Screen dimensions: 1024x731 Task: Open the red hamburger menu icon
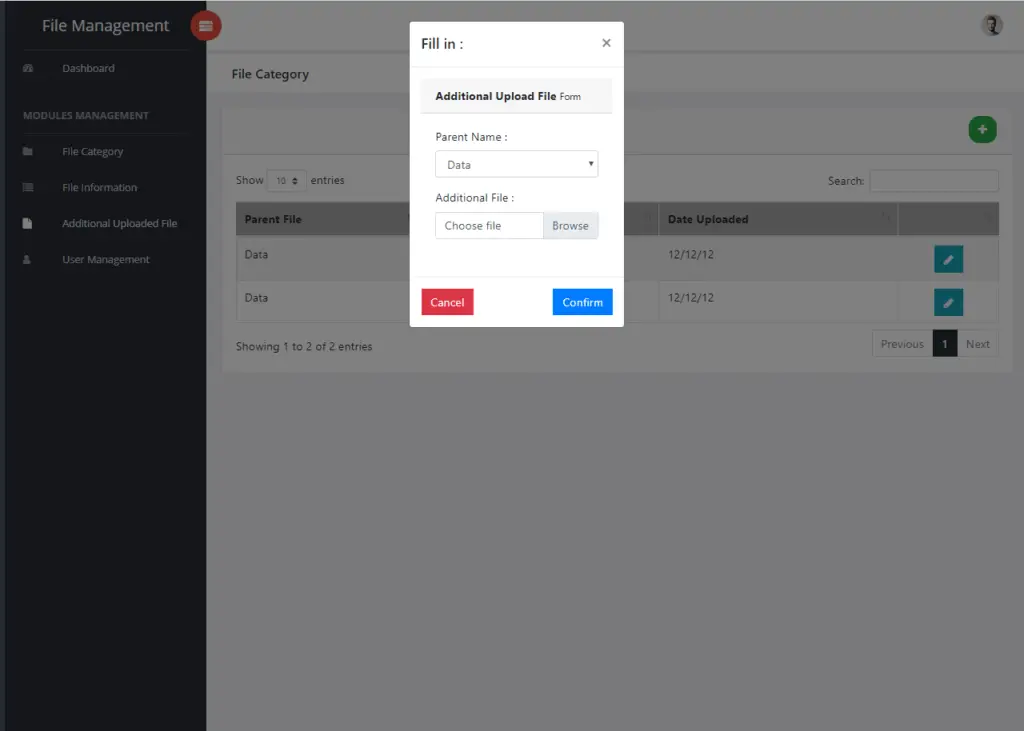pyautogui.click(x=205, y=25)
